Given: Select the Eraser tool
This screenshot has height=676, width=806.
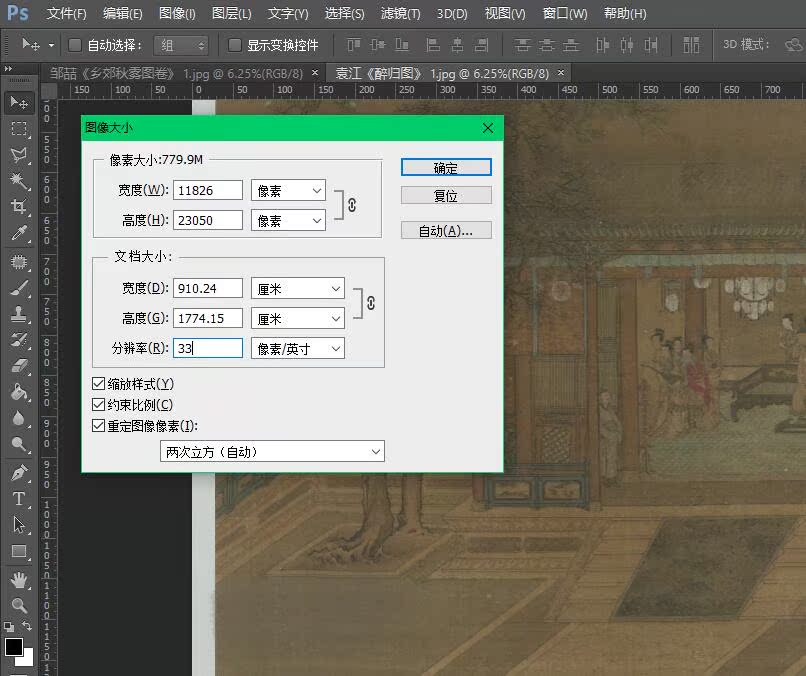Looking at the screenshot, I should pyautogui.click(x=19, y=366).
